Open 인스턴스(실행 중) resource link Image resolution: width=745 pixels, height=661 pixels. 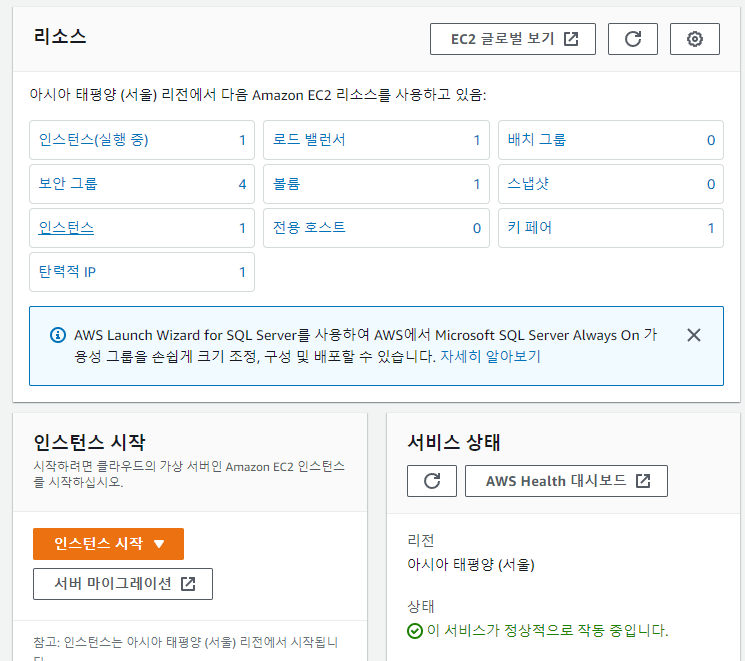coord(94,140)
